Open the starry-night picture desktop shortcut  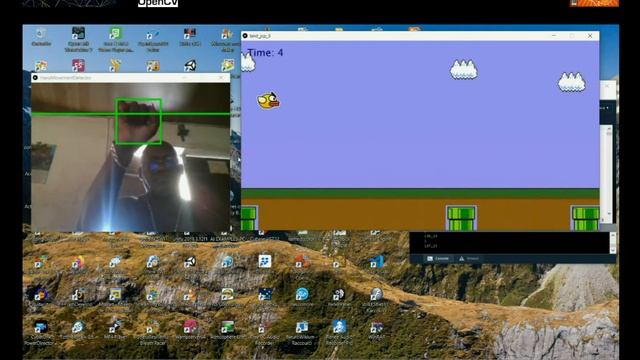point(264,294)
